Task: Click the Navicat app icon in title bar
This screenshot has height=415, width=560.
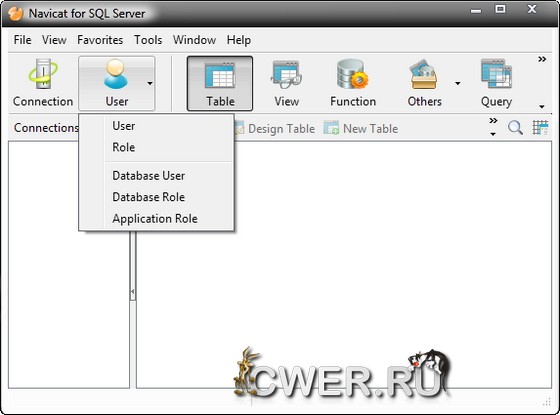Action: pos(15,13)
